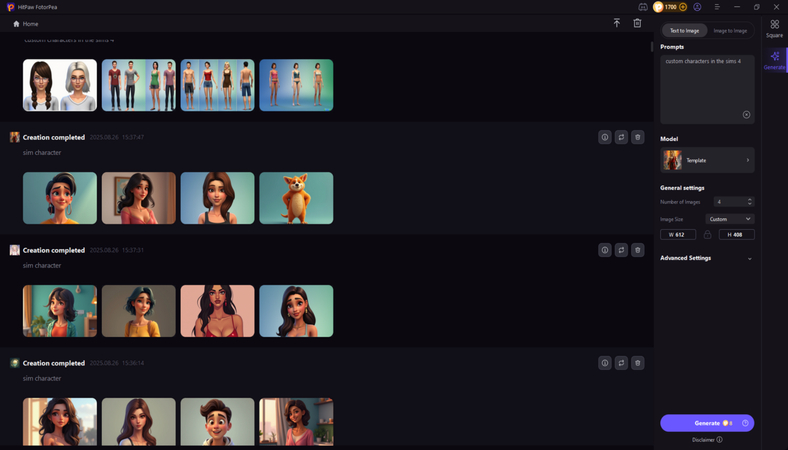Click info icon for the 15:37:47 creation

point(605,137)
